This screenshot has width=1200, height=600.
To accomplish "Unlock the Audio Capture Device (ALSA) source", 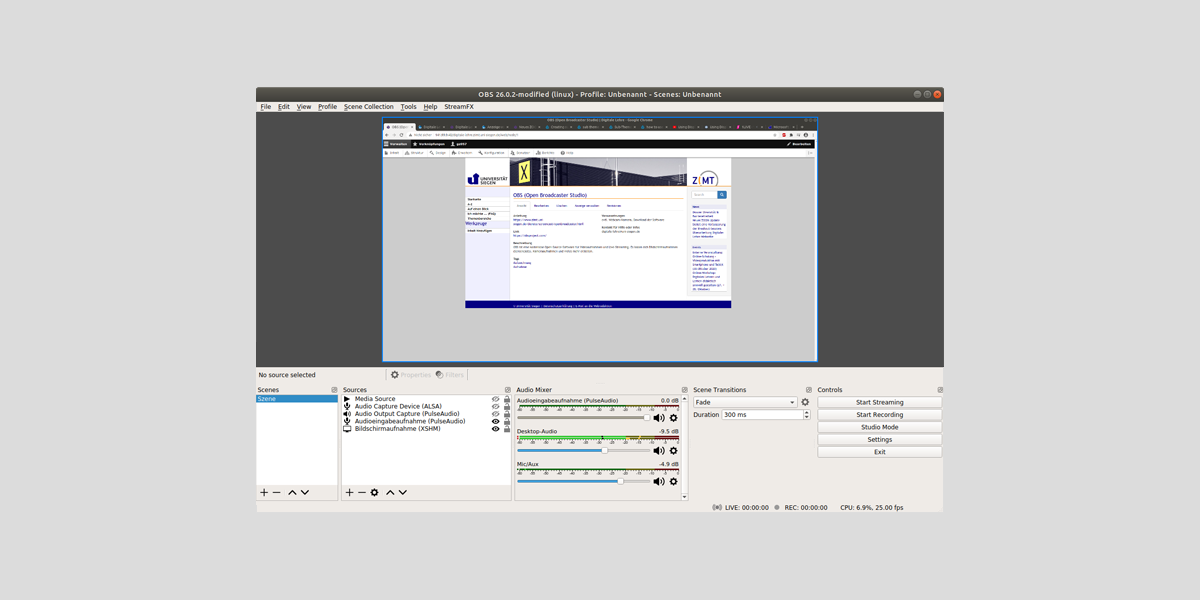I will [x=507, y=407].
